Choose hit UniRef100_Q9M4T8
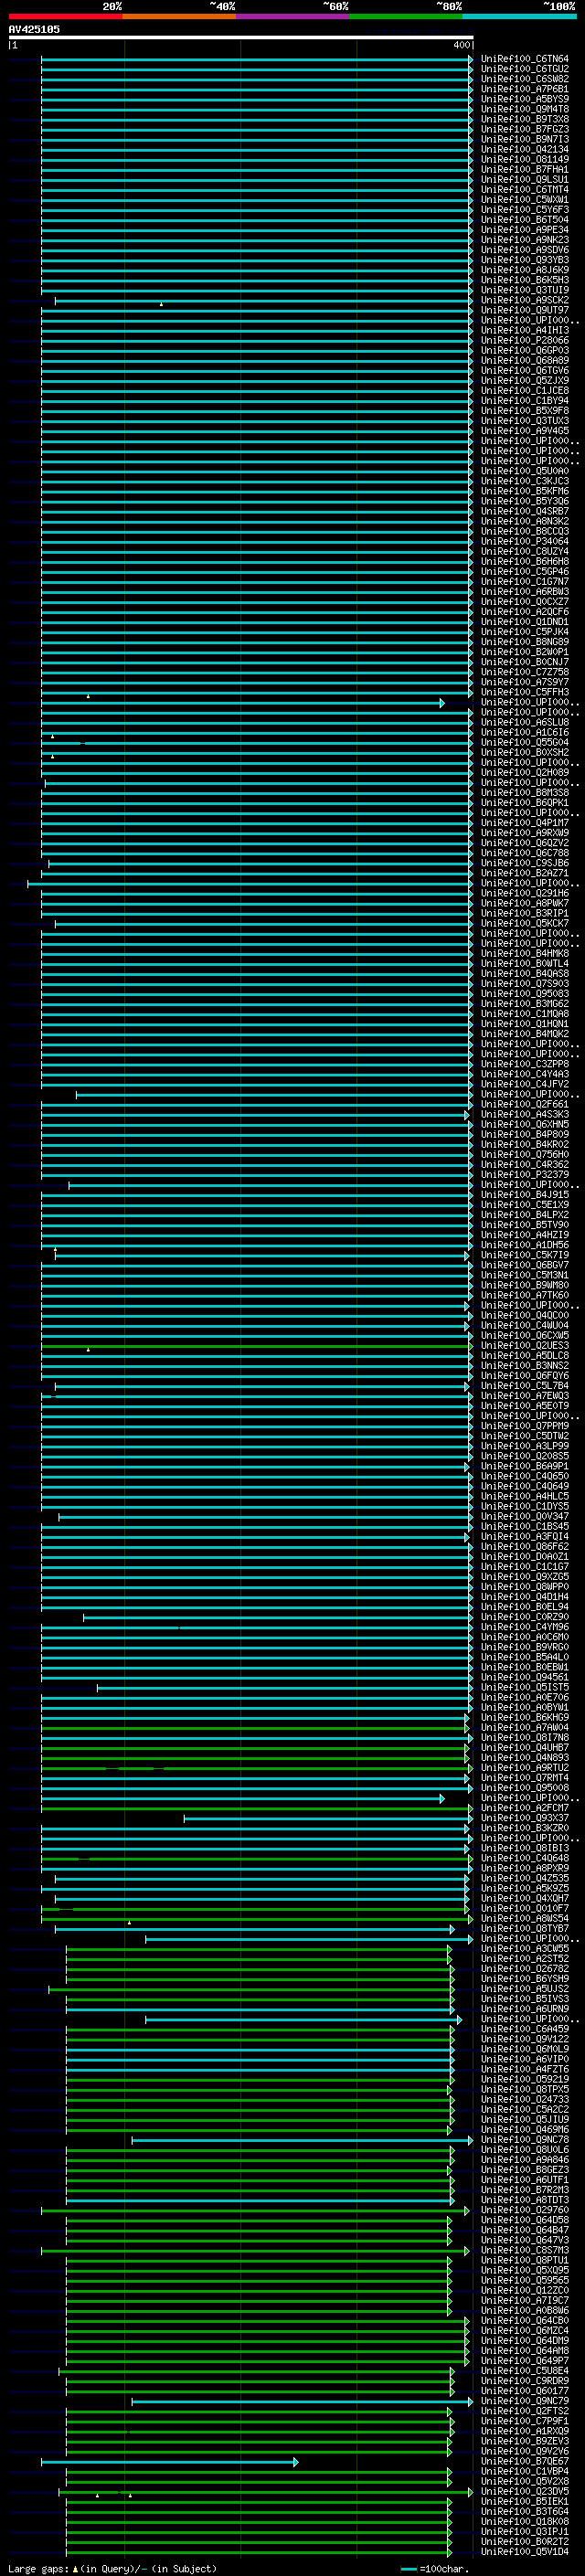 pyautogui.click(x=524, y=110)
